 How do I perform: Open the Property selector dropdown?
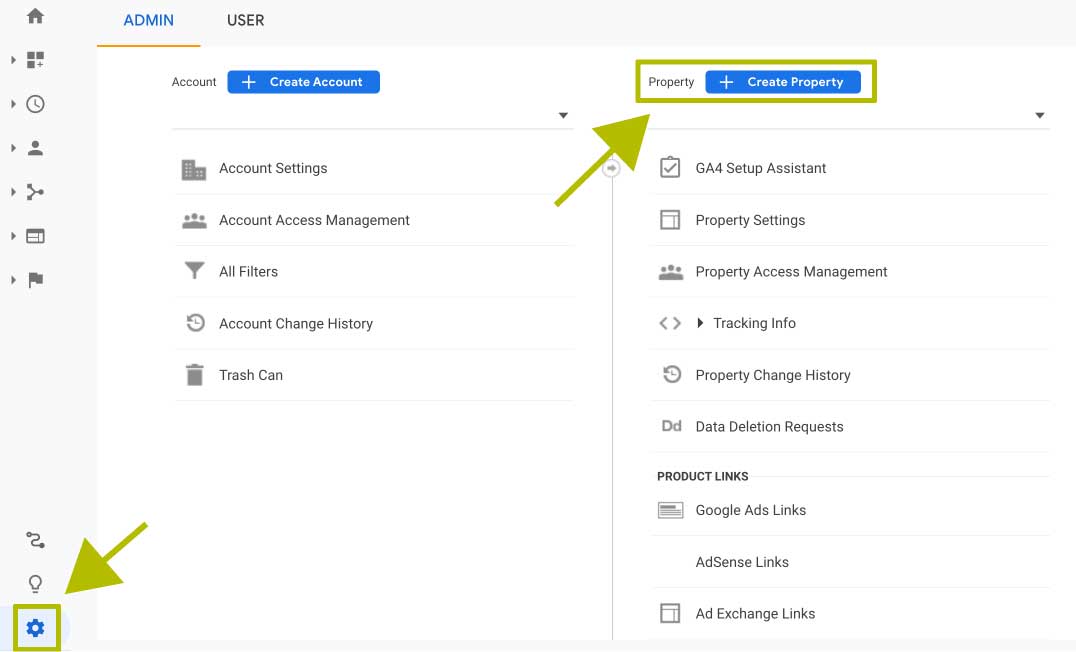click(x=1040, y=116)
